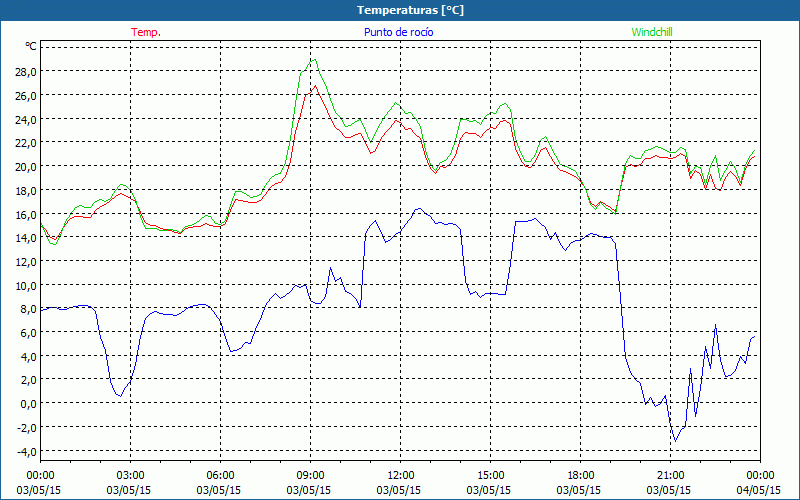
Task: Click the "06:00" time label on x-axis
Action: (220, 476)
